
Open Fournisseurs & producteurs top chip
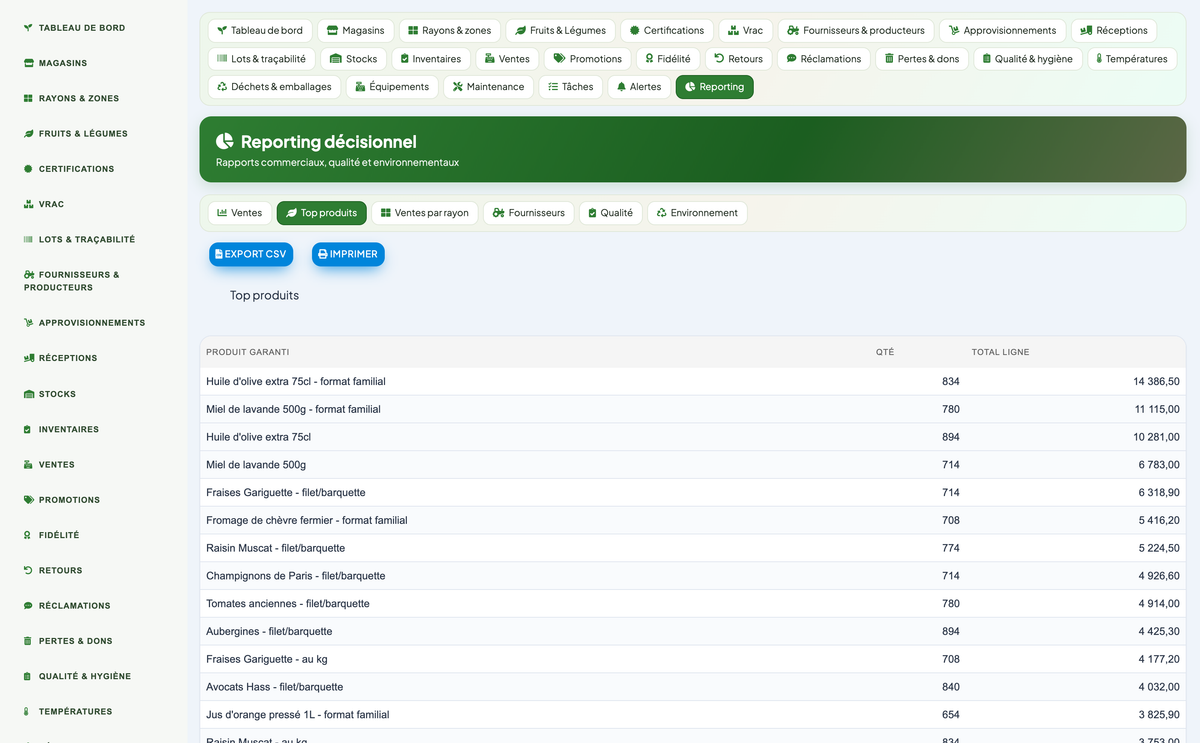856,31
